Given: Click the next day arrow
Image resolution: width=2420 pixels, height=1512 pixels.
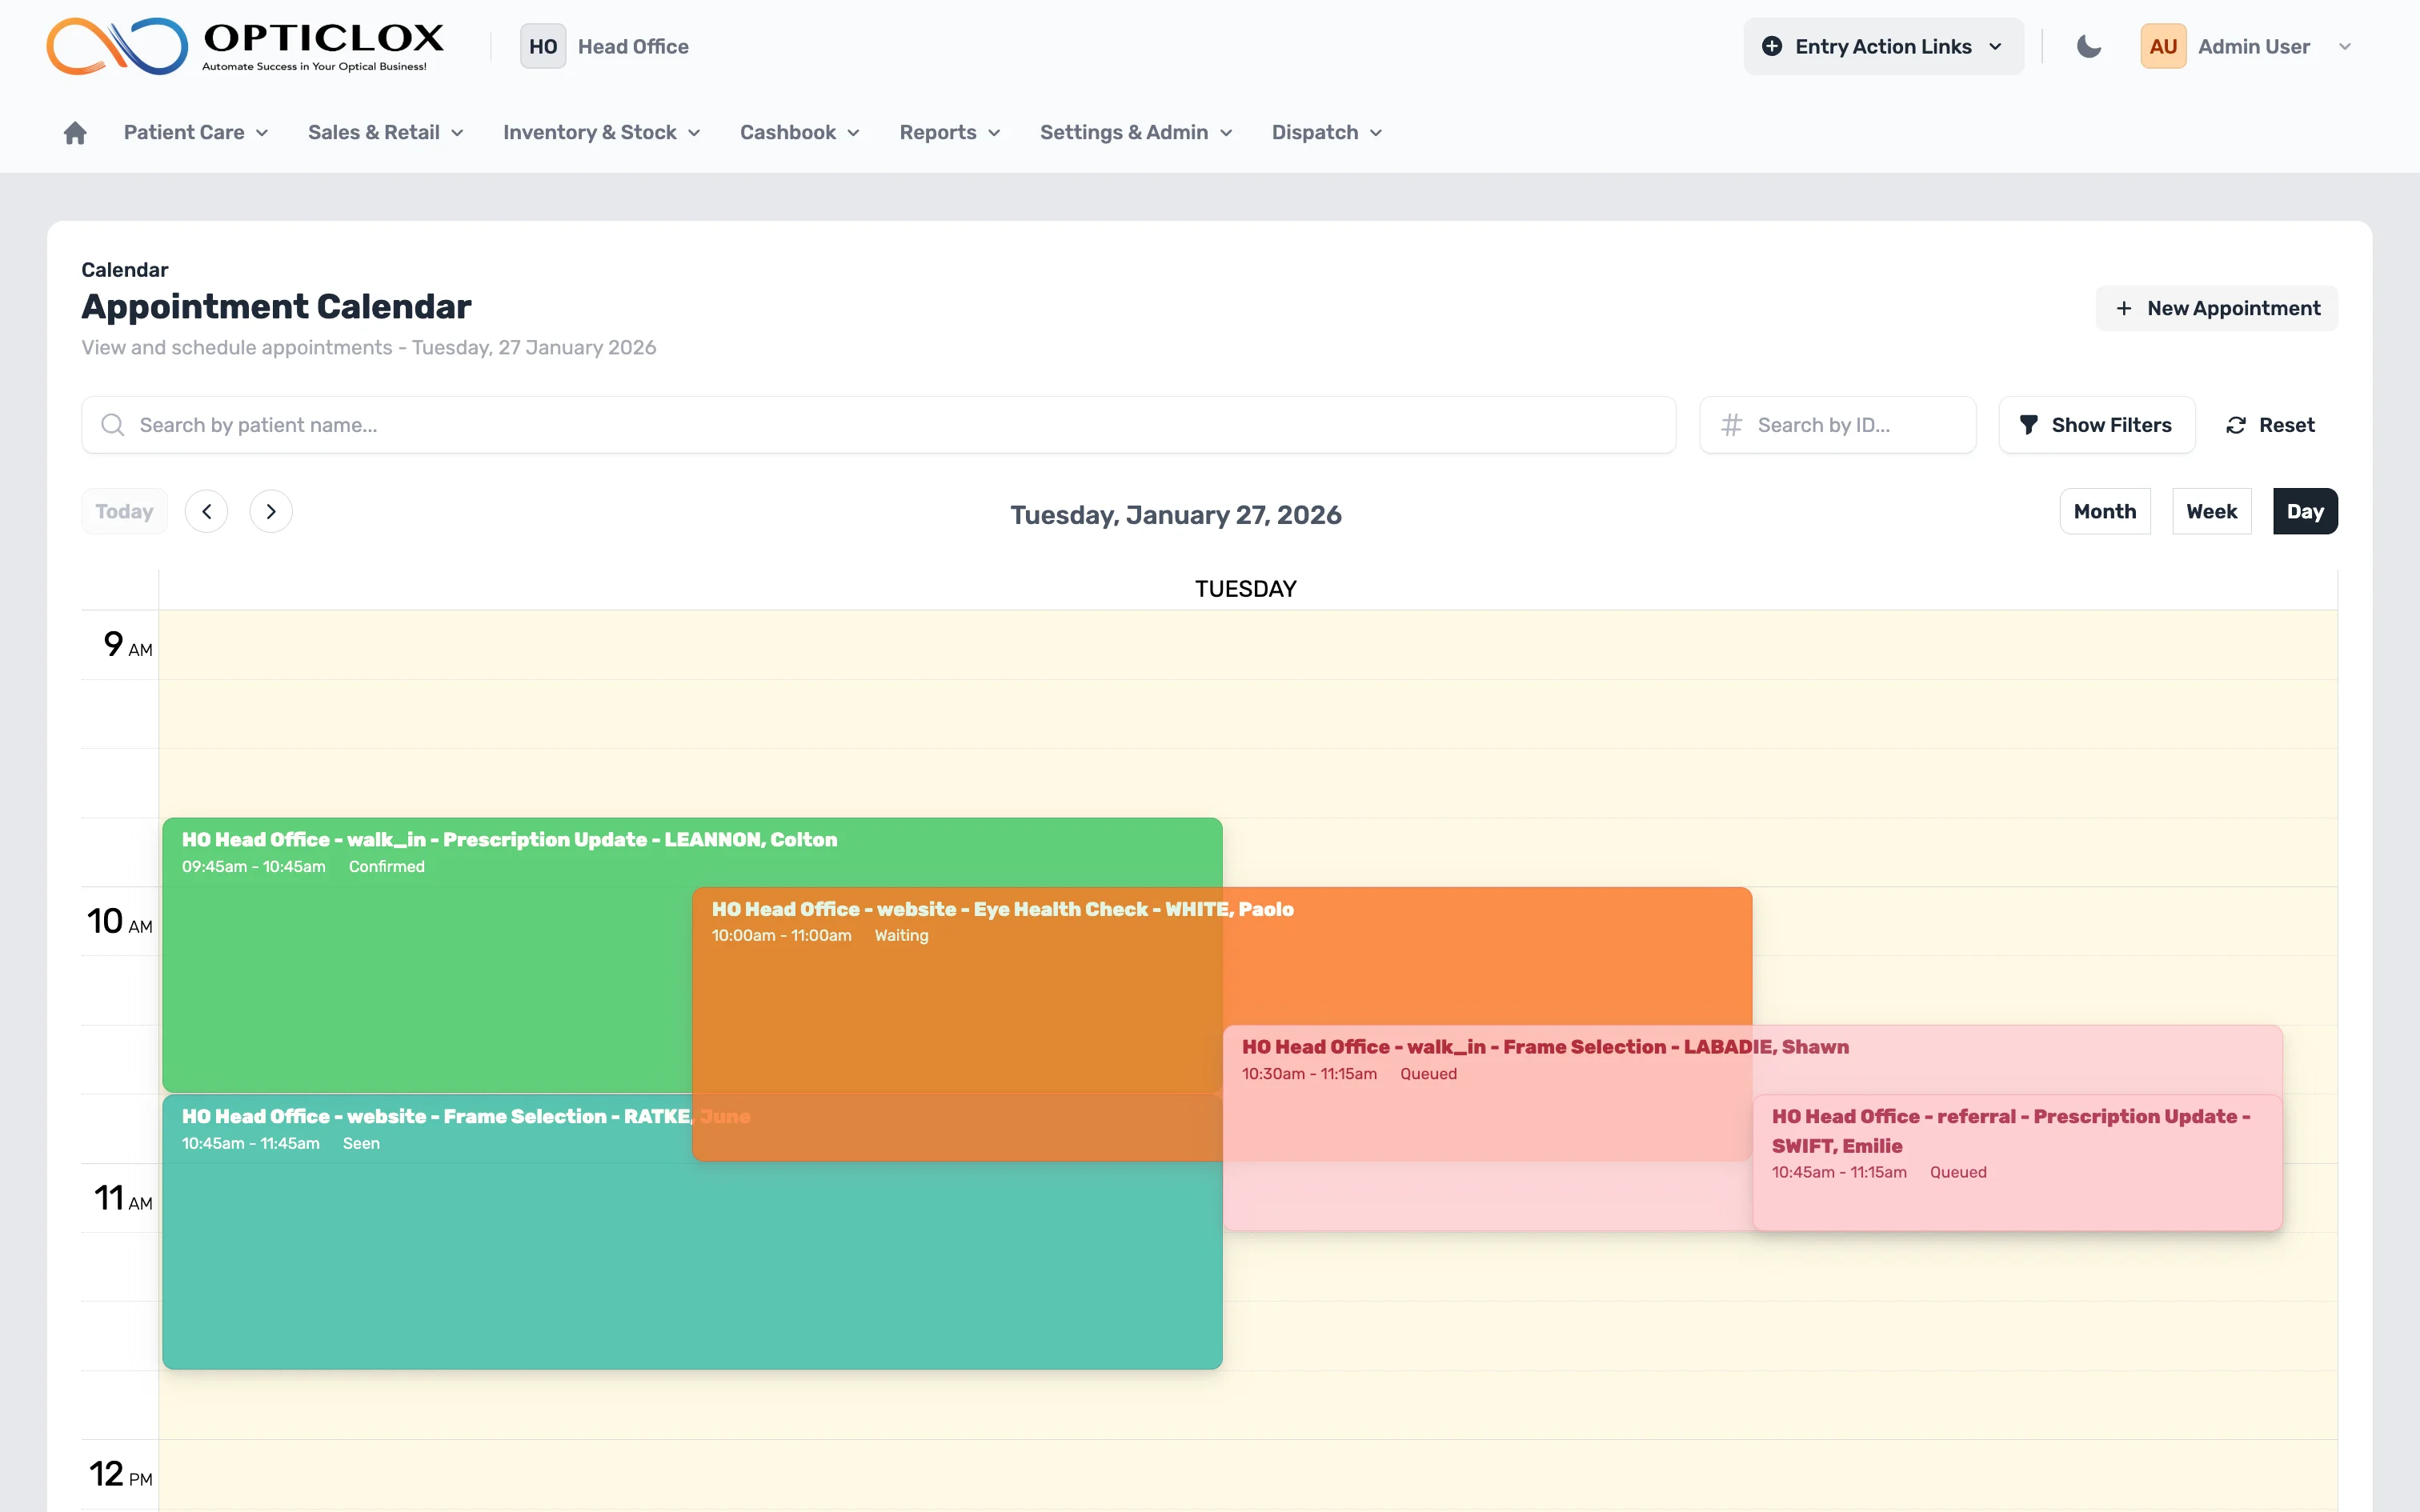Looking at the screenshot, I should pyautogui.click(x=270, y=511).
